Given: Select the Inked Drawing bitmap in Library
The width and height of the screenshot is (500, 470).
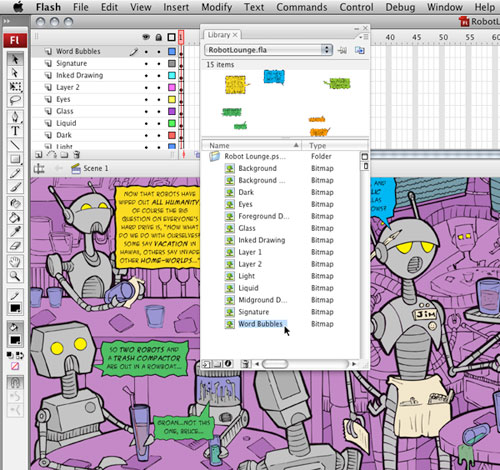Looking at the screenshot, I should 262,240.
